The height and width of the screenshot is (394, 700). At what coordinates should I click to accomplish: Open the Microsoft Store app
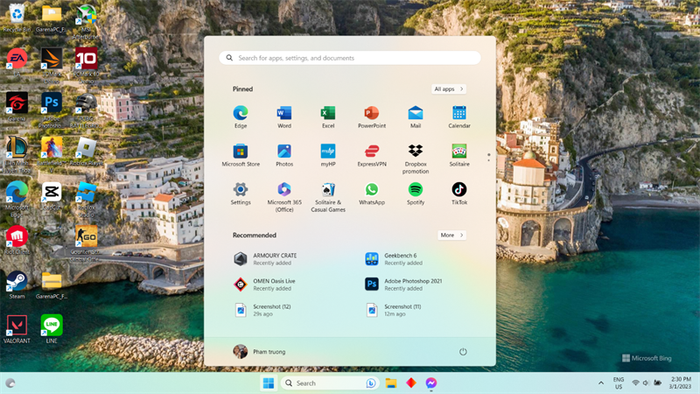point(240,155)
